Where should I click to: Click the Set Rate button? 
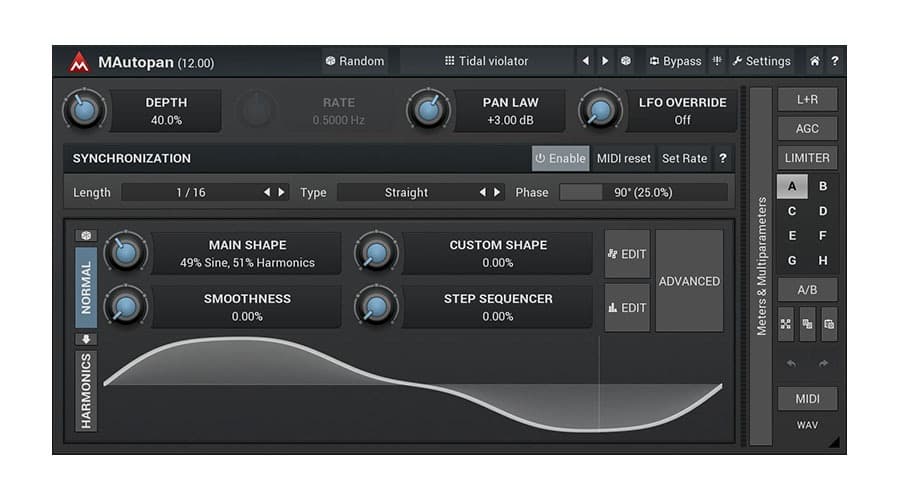pyautogui.click(x=684, y=158)
